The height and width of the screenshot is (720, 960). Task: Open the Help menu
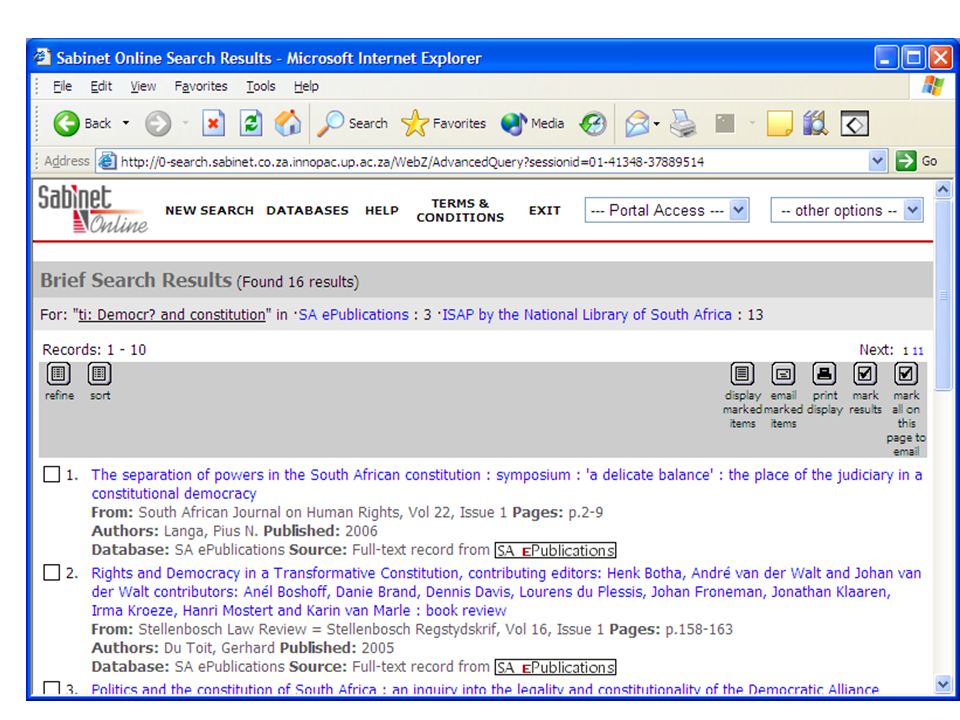coord(306,86)
